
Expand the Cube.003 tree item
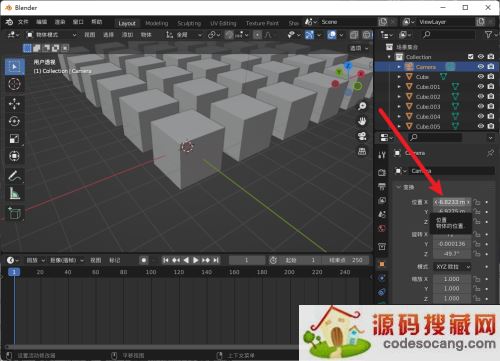coord(399,107)
